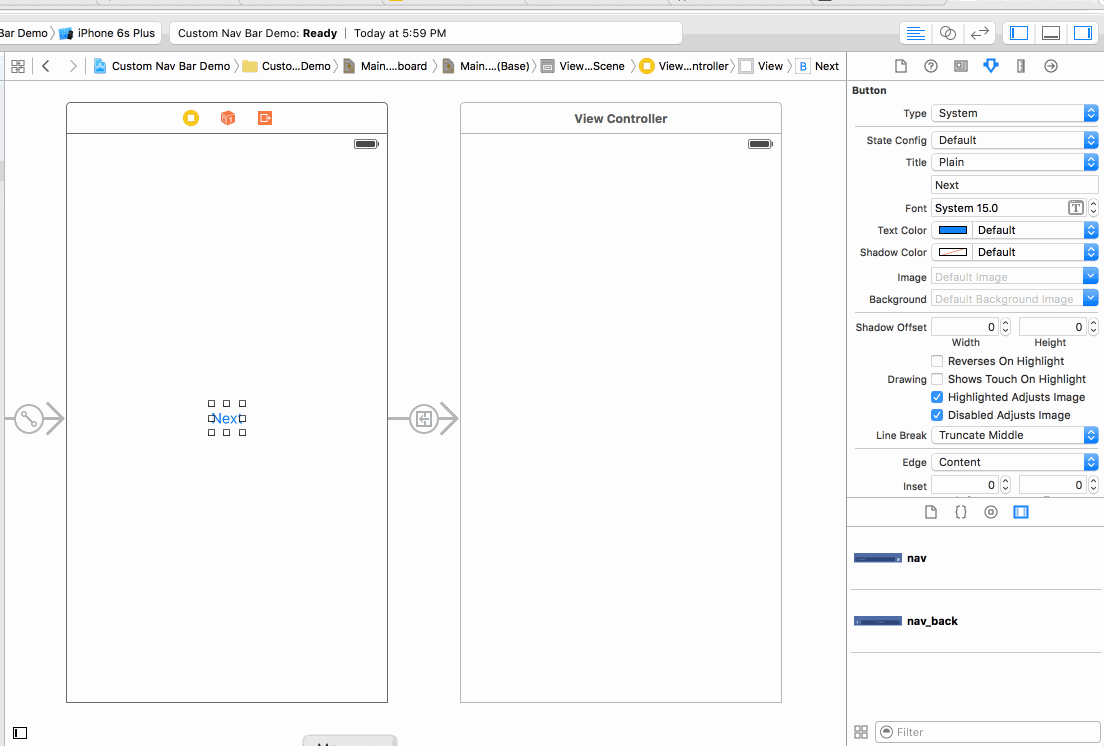Open the Text Color Default dropdown
The width and height of the screenshot is (1104, 746).
(1035, 230)
